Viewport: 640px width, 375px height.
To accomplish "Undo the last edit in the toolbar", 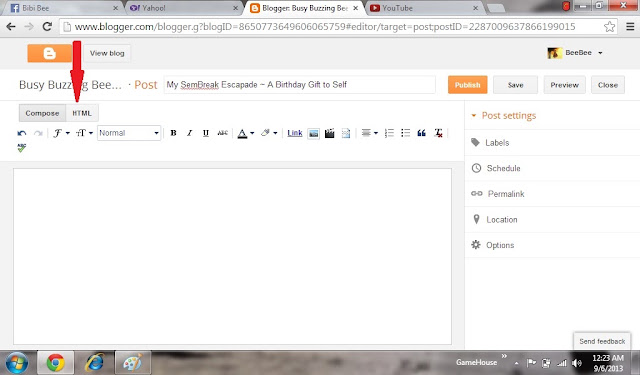I will point(22,133).
